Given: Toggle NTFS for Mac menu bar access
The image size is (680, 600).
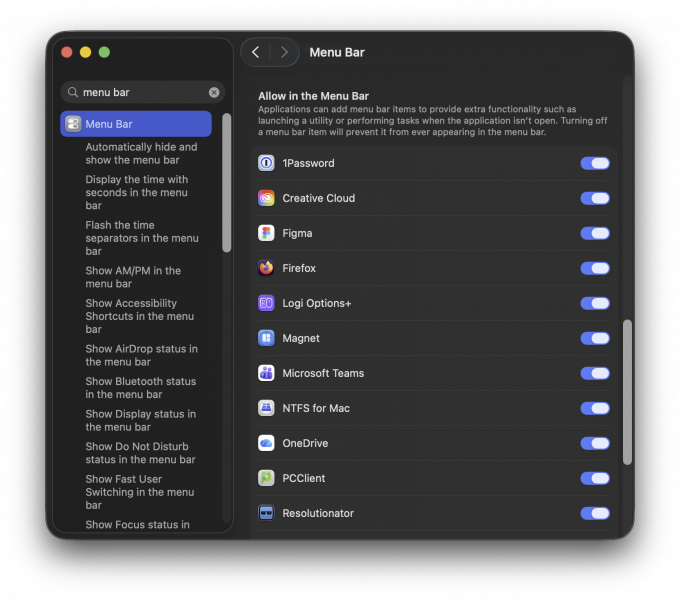Looking at the screenshot, I should 595,408.
